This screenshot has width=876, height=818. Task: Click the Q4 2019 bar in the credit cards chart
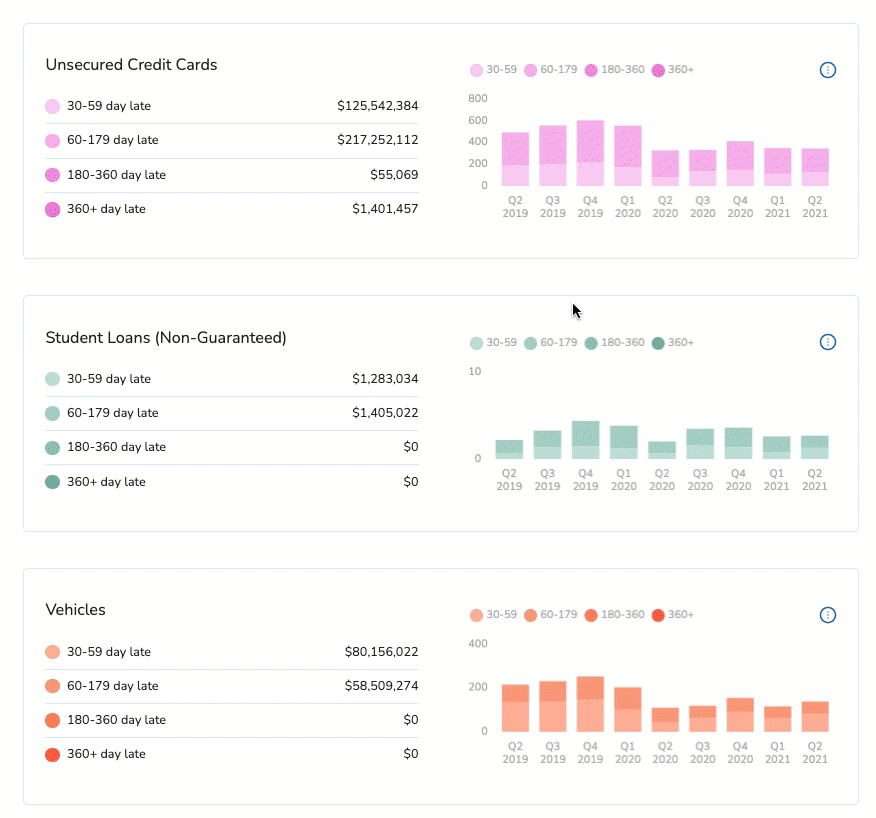(x=590, y=153)
